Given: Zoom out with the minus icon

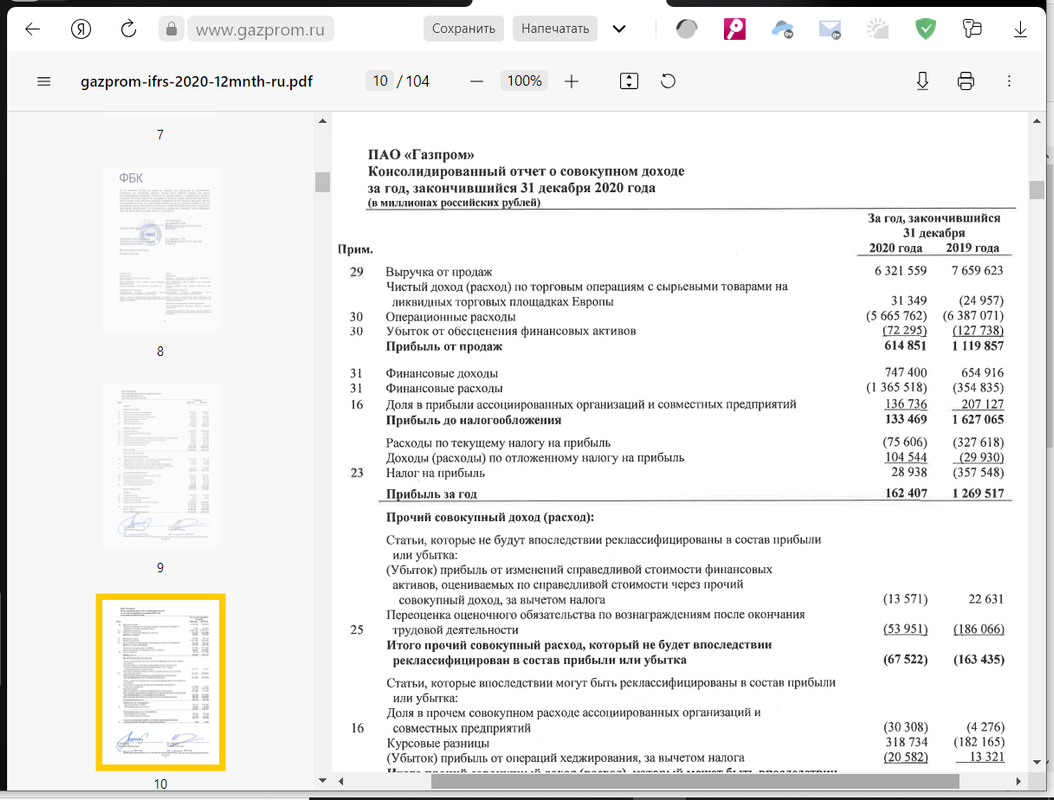Looking at the screenshot, I should [x=477, y=81].
